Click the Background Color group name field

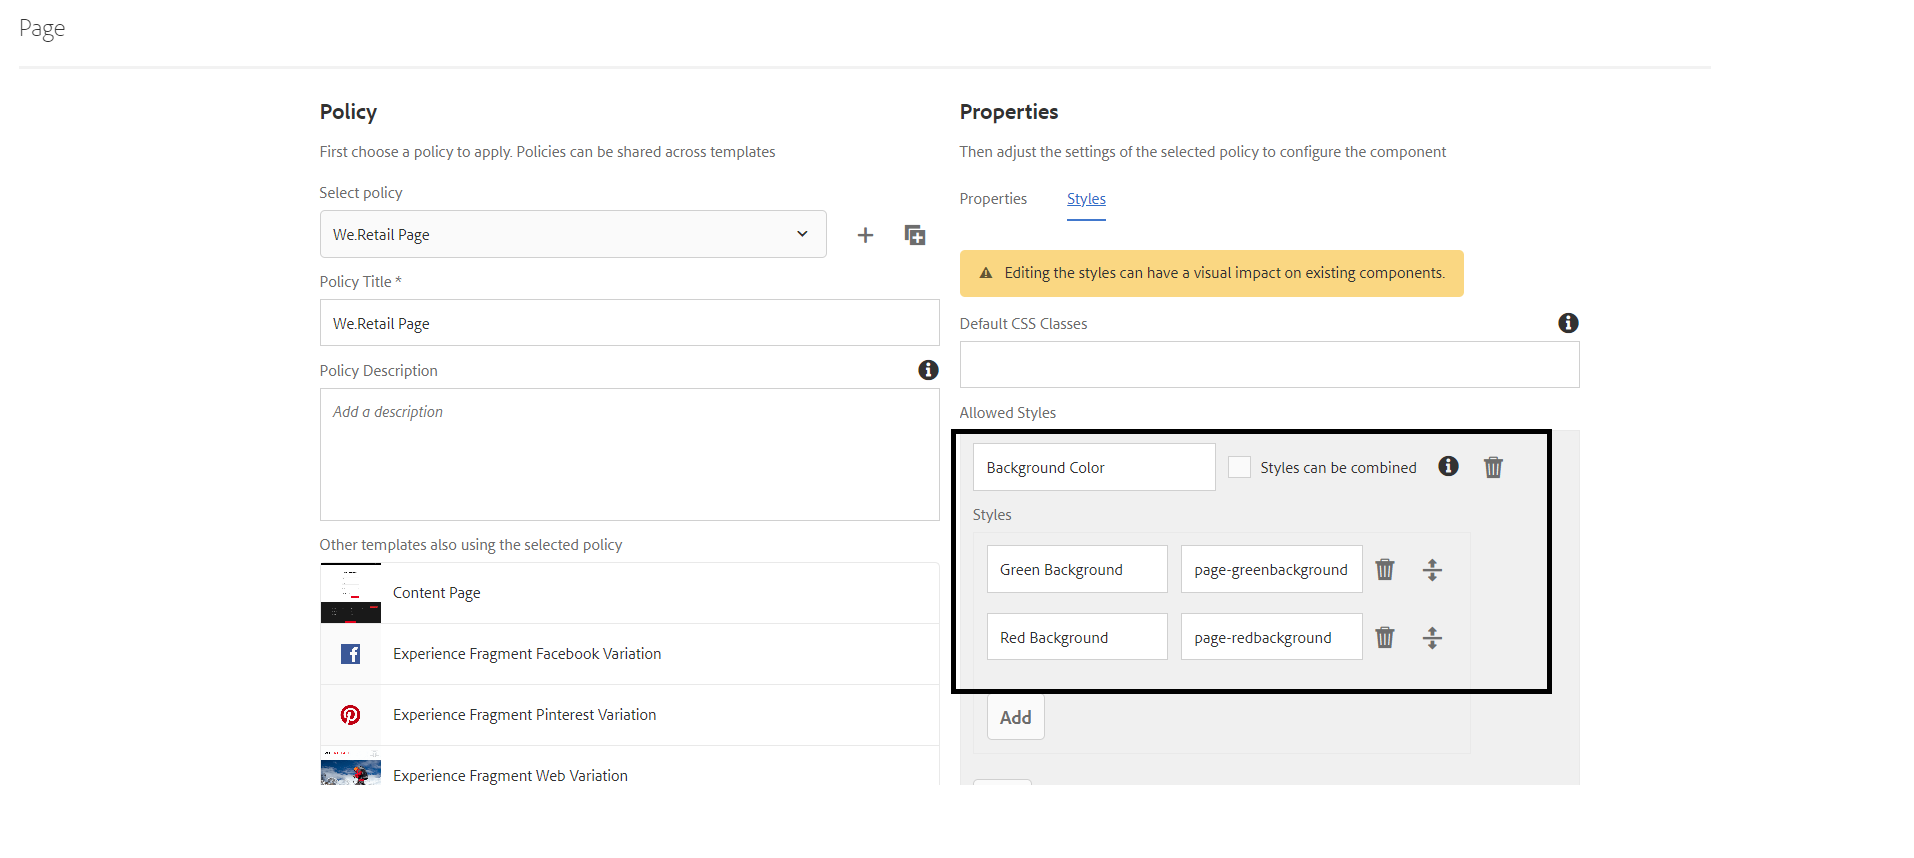click(x=1094, y=467)
